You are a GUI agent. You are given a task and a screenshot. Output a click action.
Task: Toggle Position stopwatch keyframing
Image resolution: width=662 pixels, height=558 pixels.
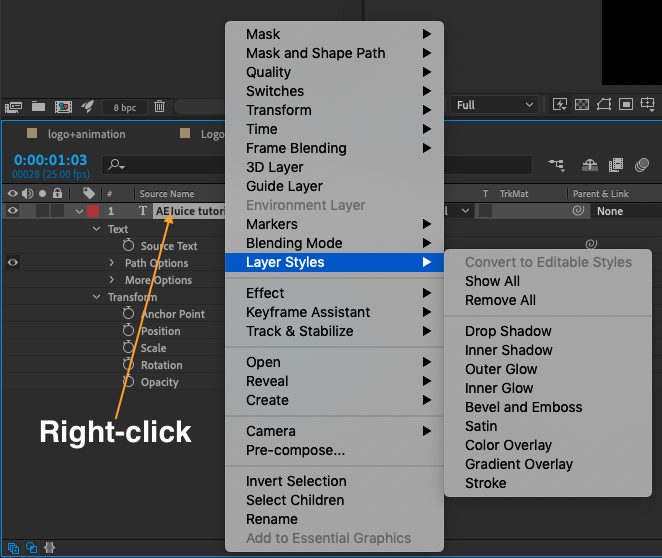pos(128,330)
